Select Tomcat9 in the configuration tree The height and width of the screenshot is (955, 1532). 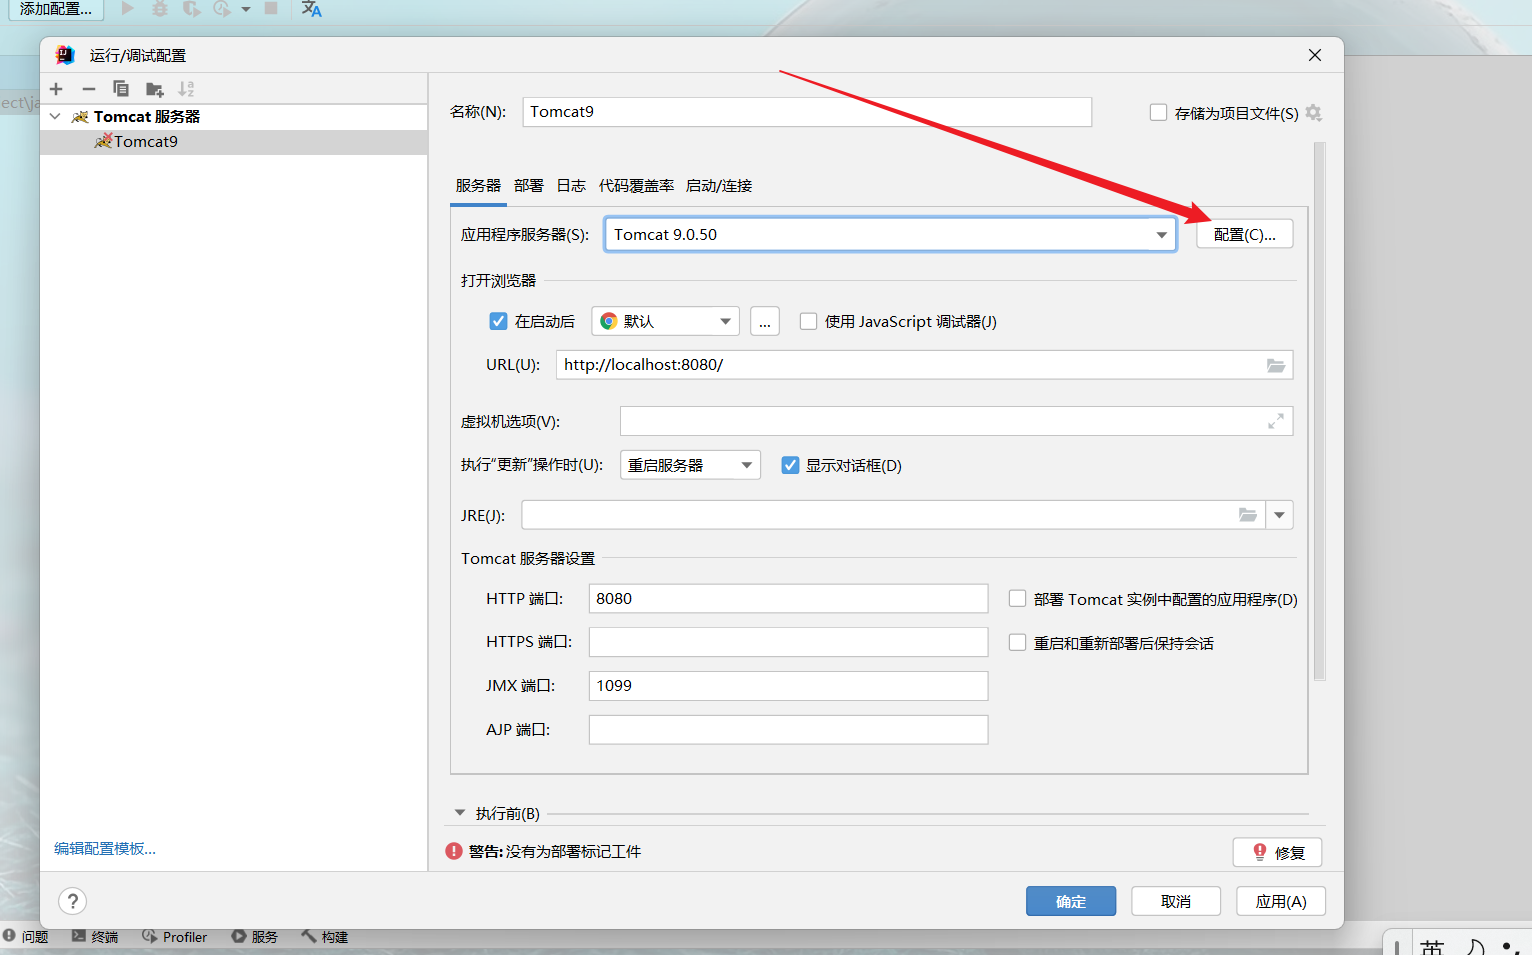pos(234,142)
